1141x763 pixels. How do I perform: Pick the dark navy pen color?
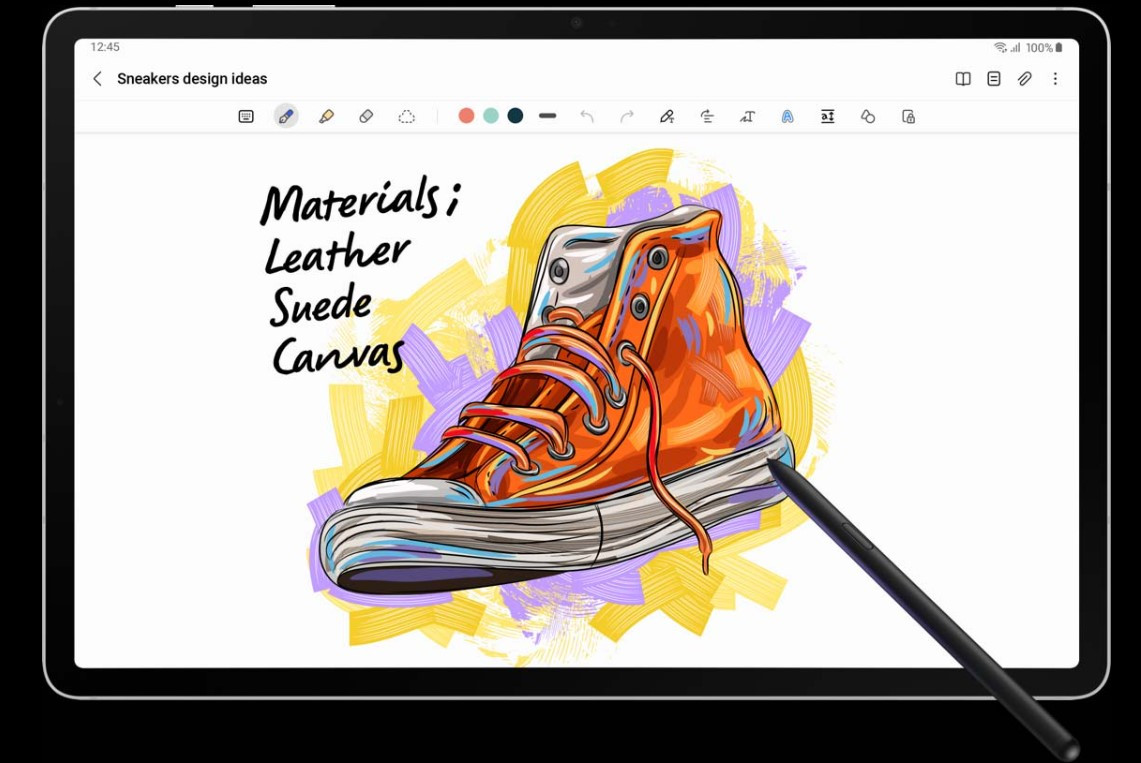[515, 116]
